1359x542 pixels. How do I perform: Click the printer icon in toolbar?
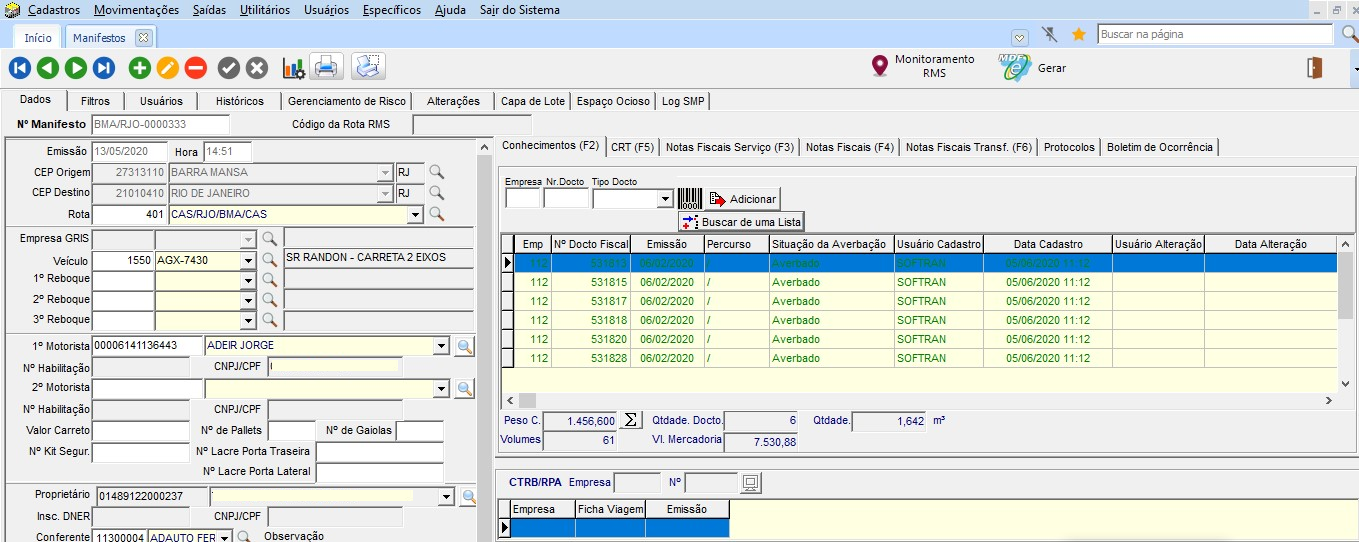point(326,68)
